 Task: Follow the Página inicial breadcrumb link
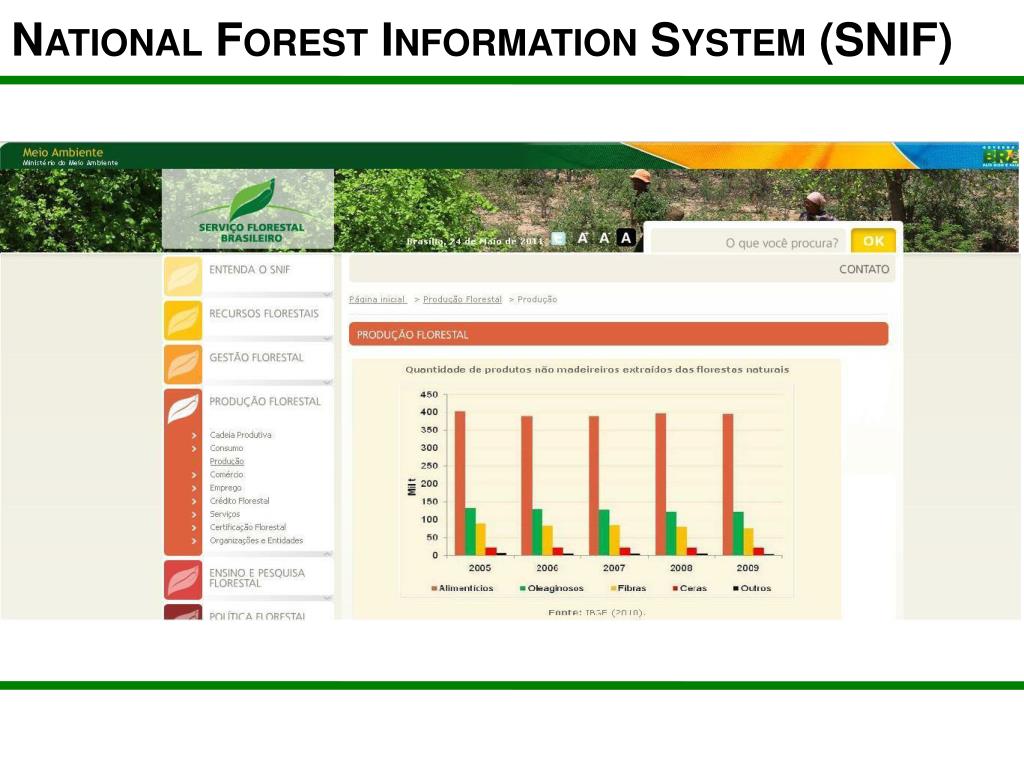[x=377, y=299]
